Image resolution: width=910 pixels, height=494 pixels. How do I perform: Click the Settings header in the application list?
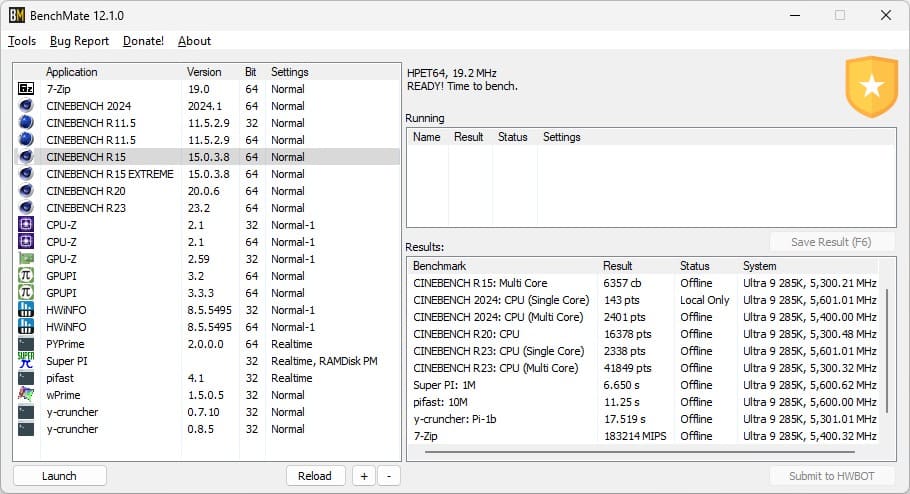point(290,72)
